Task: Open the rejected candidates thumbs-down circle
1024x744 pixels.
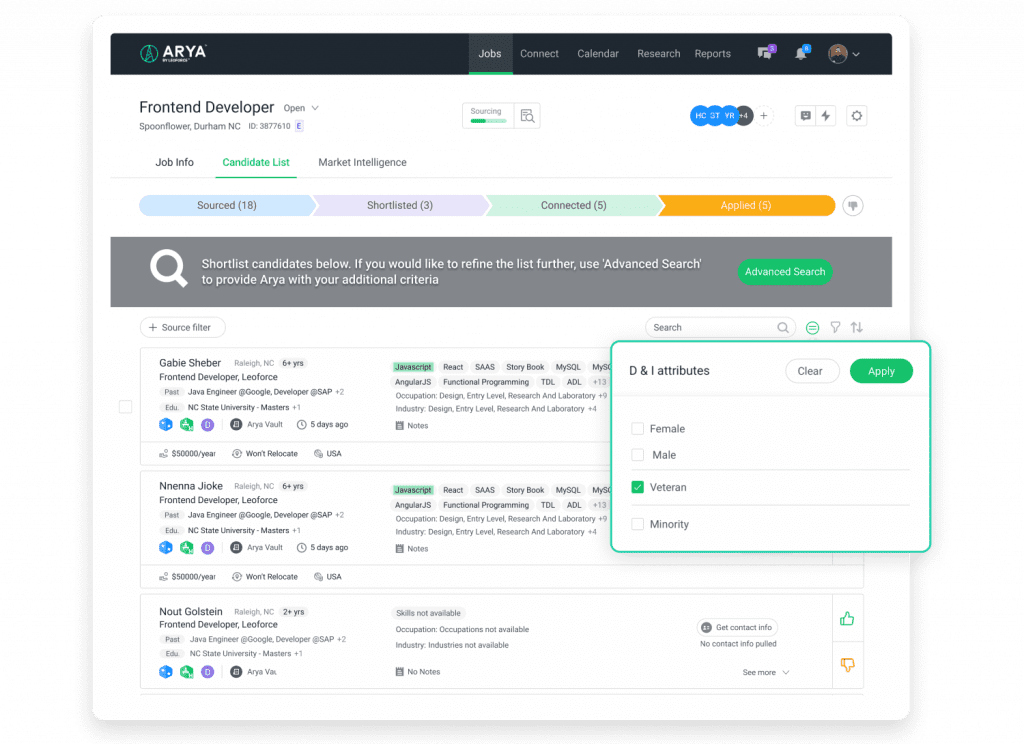Action: (852, 206)
